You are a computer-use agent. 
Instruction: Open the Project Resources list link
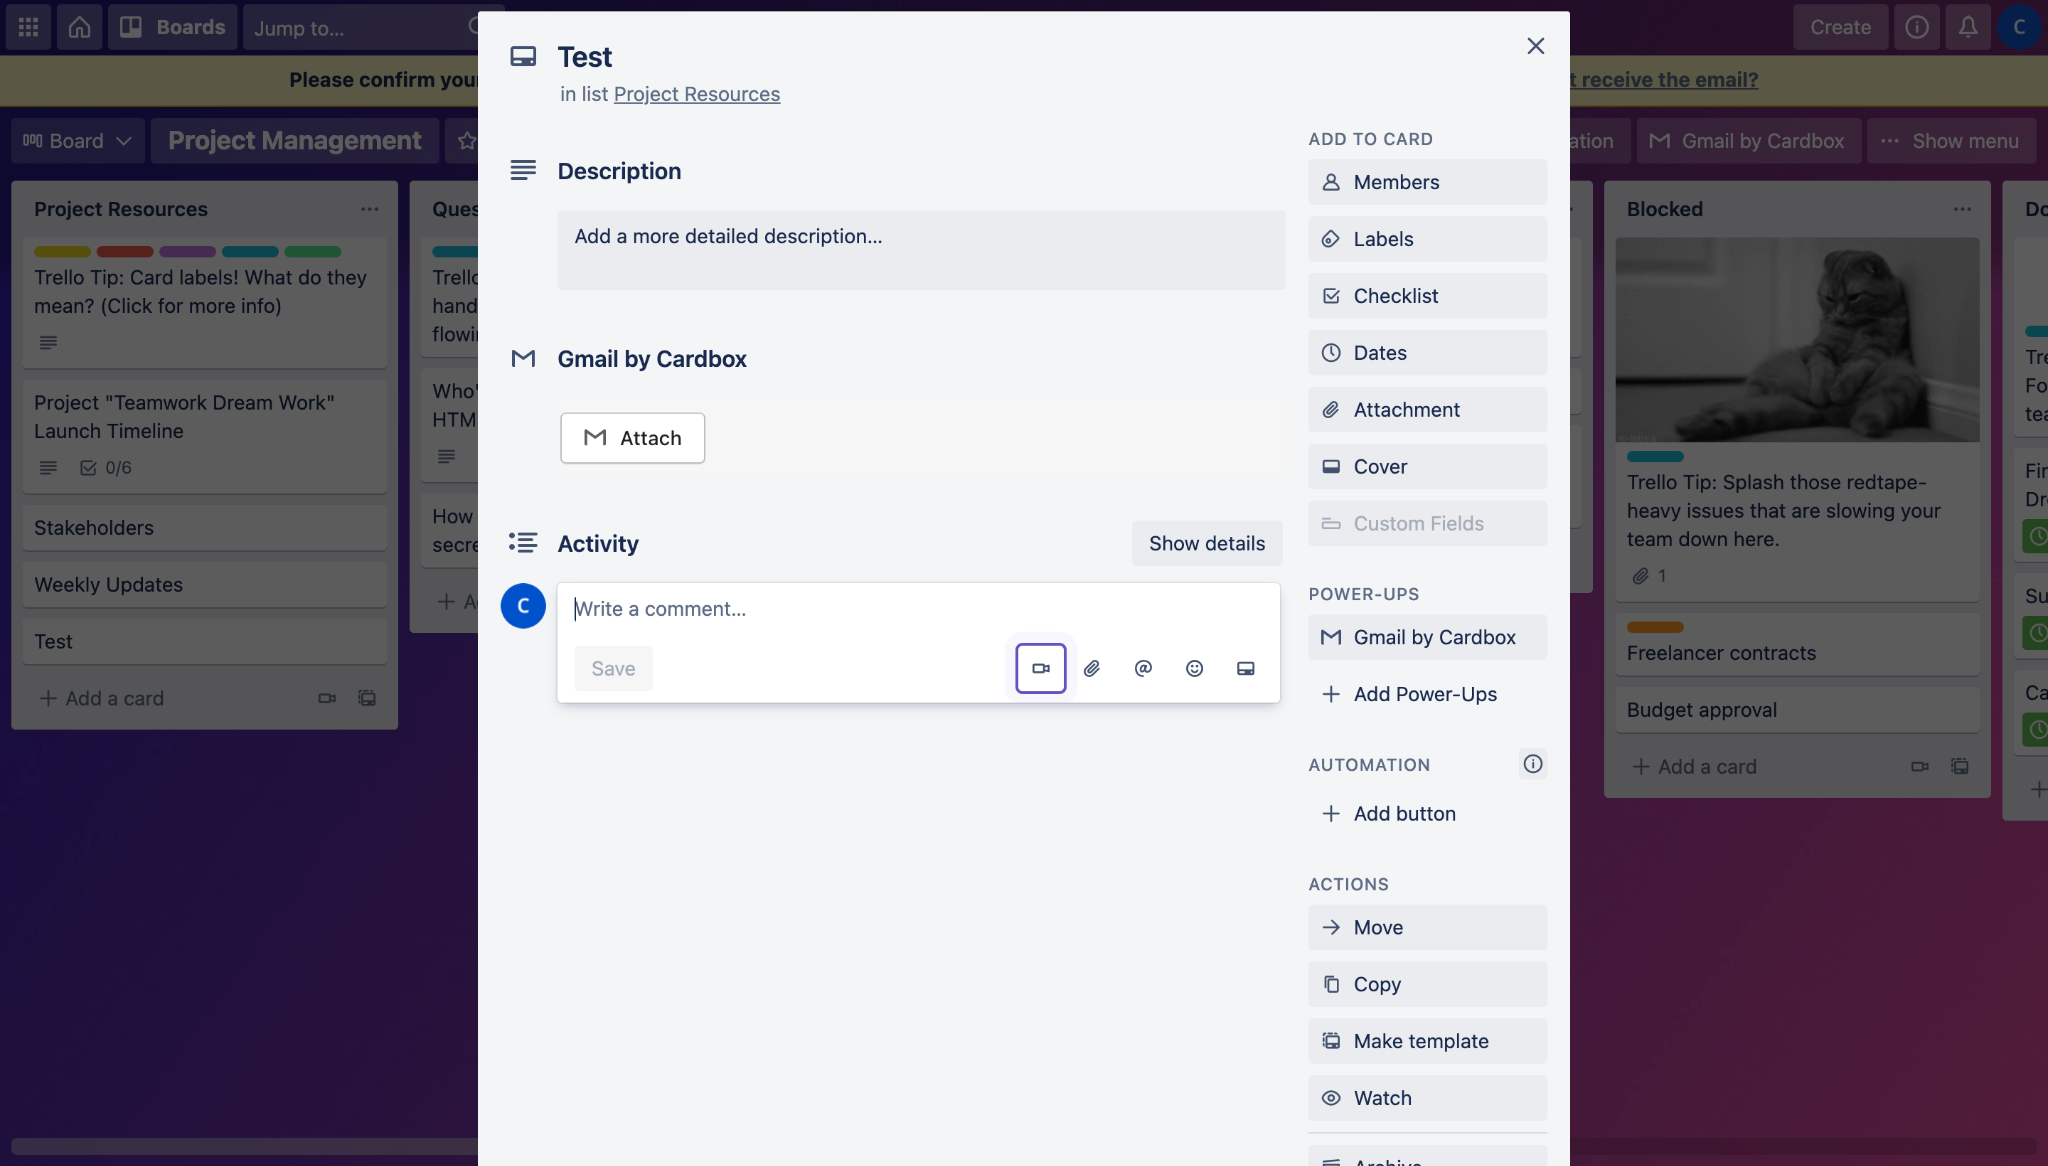click(x=696, y=94)
